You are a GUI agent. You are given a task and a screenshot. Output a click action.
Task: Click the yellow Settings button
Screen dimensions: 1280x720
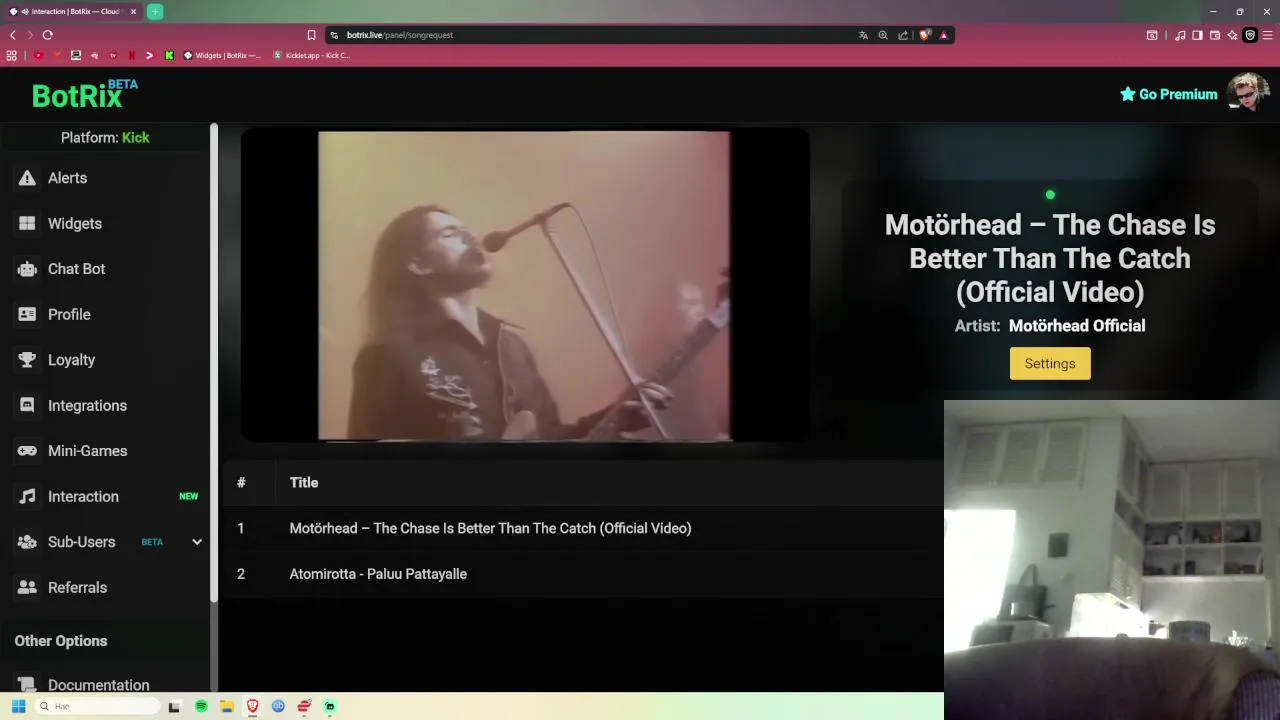point(1050,363)
